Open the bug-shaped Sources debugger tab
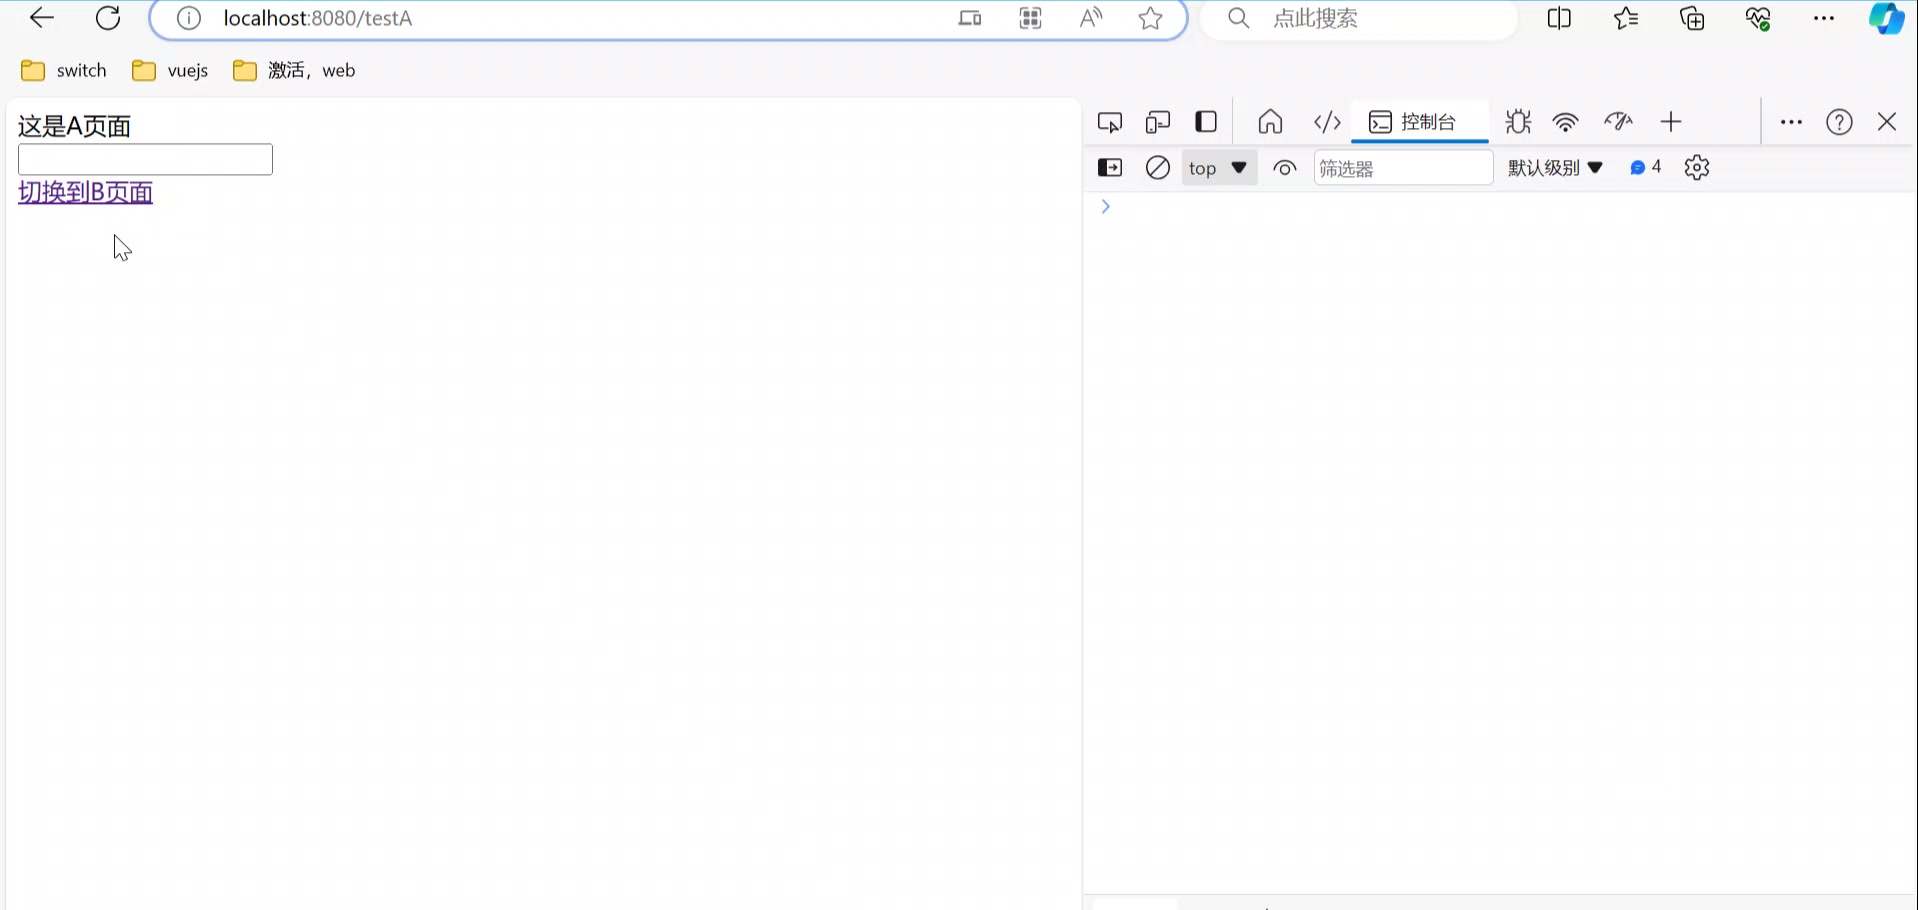 click(x=1518, y=122)
